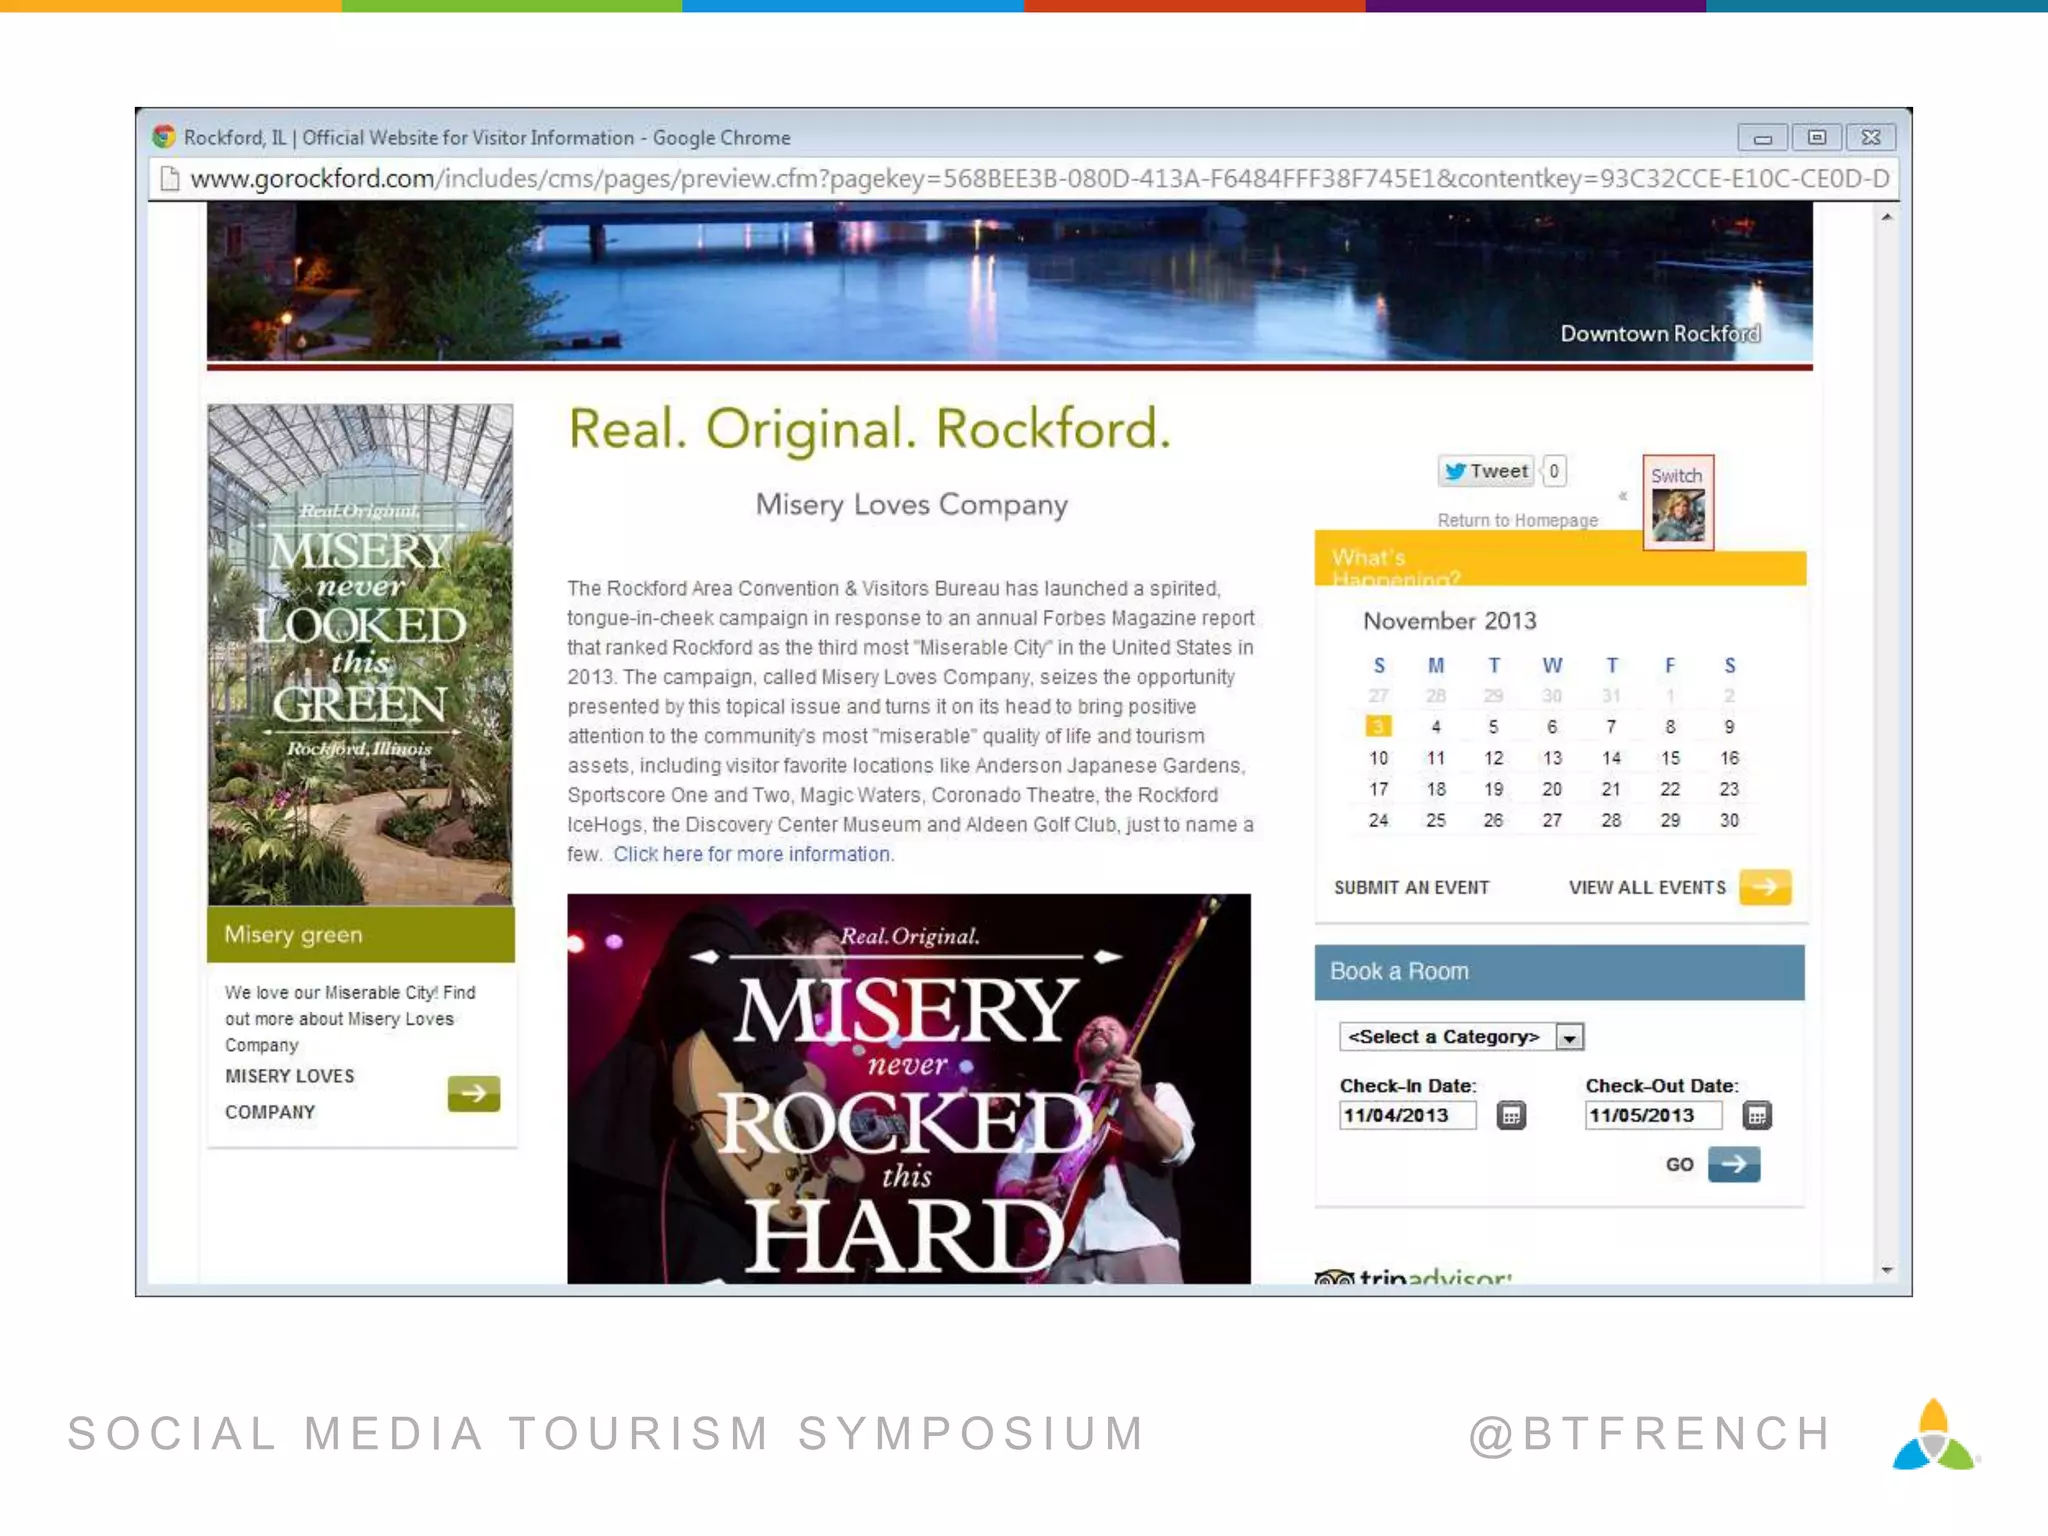Select November 3 highlighted in calendar

click(1378, 726)
